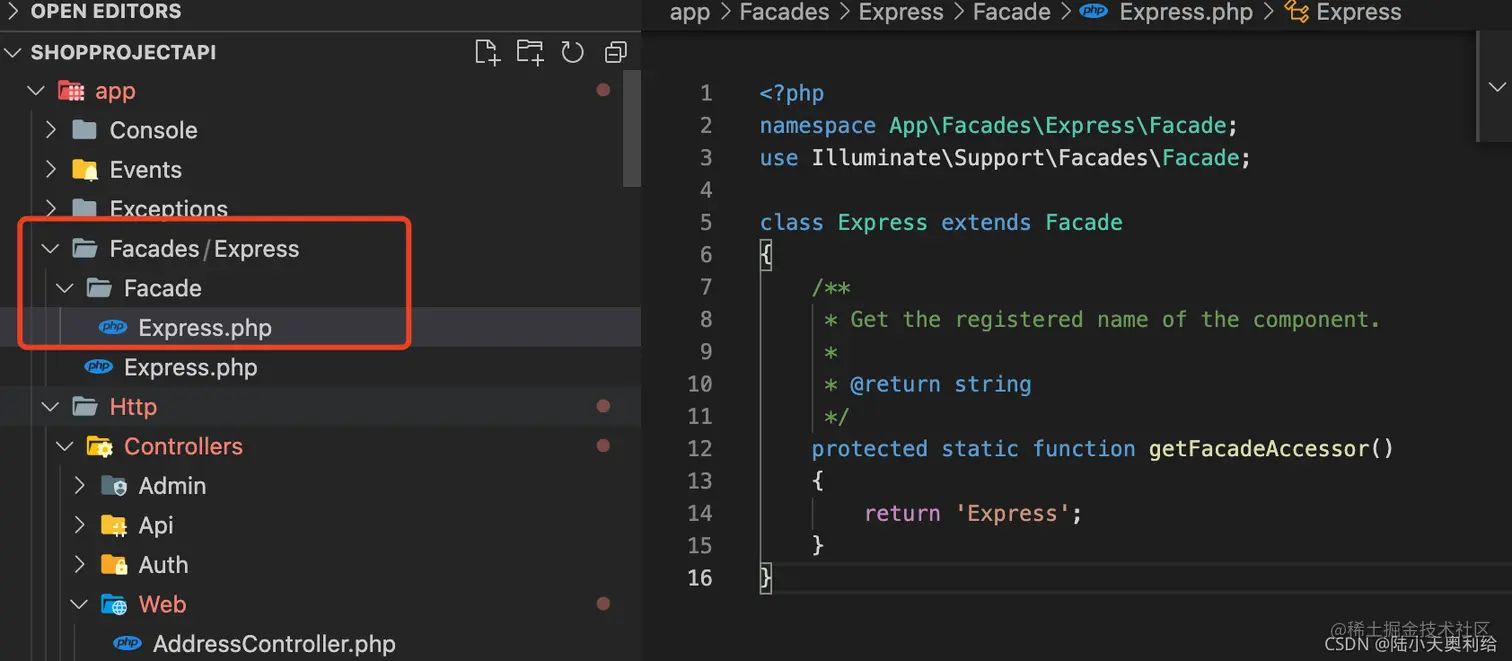1512x661 pixels.
Task: Collapse the Facade subfolder chevron
Action: point(65,288)
